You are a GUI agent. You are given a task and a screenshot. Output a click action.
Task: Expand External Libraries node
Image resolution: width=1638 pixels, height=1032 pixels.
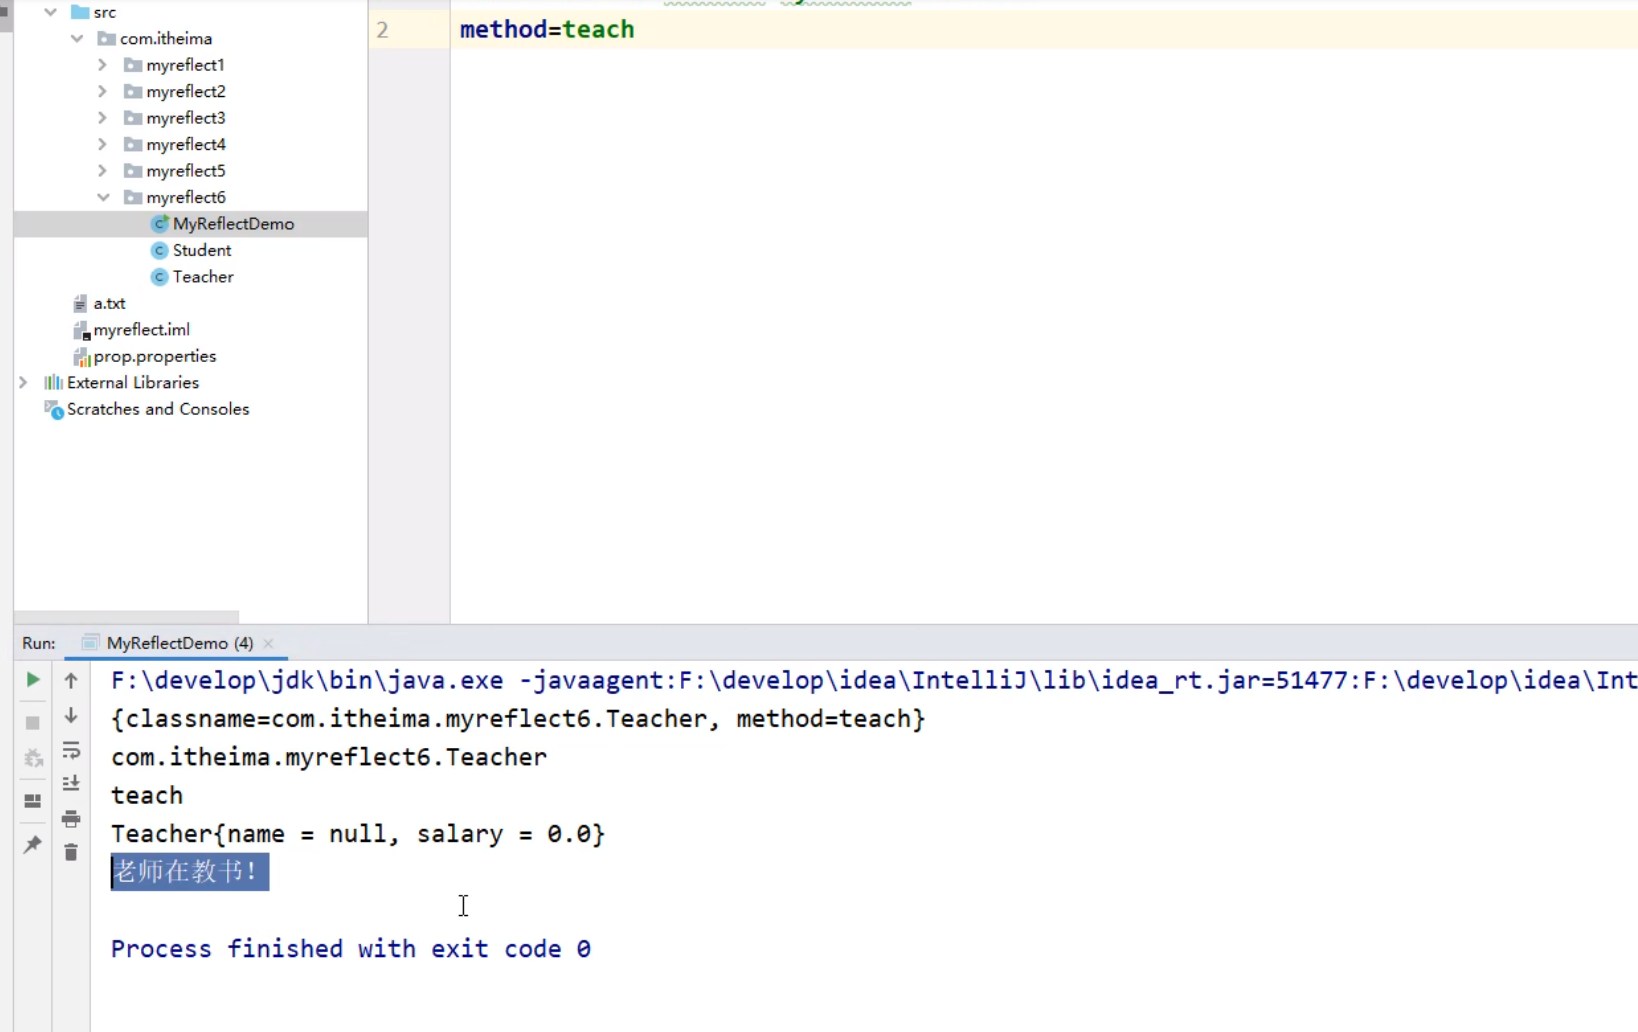23,383
